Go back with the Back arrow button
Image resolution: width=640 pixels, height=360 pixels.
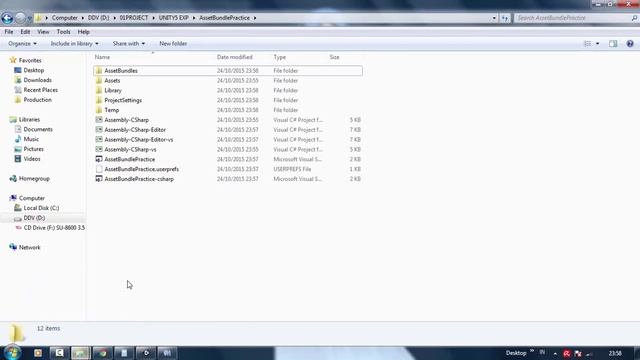(7, 18)
